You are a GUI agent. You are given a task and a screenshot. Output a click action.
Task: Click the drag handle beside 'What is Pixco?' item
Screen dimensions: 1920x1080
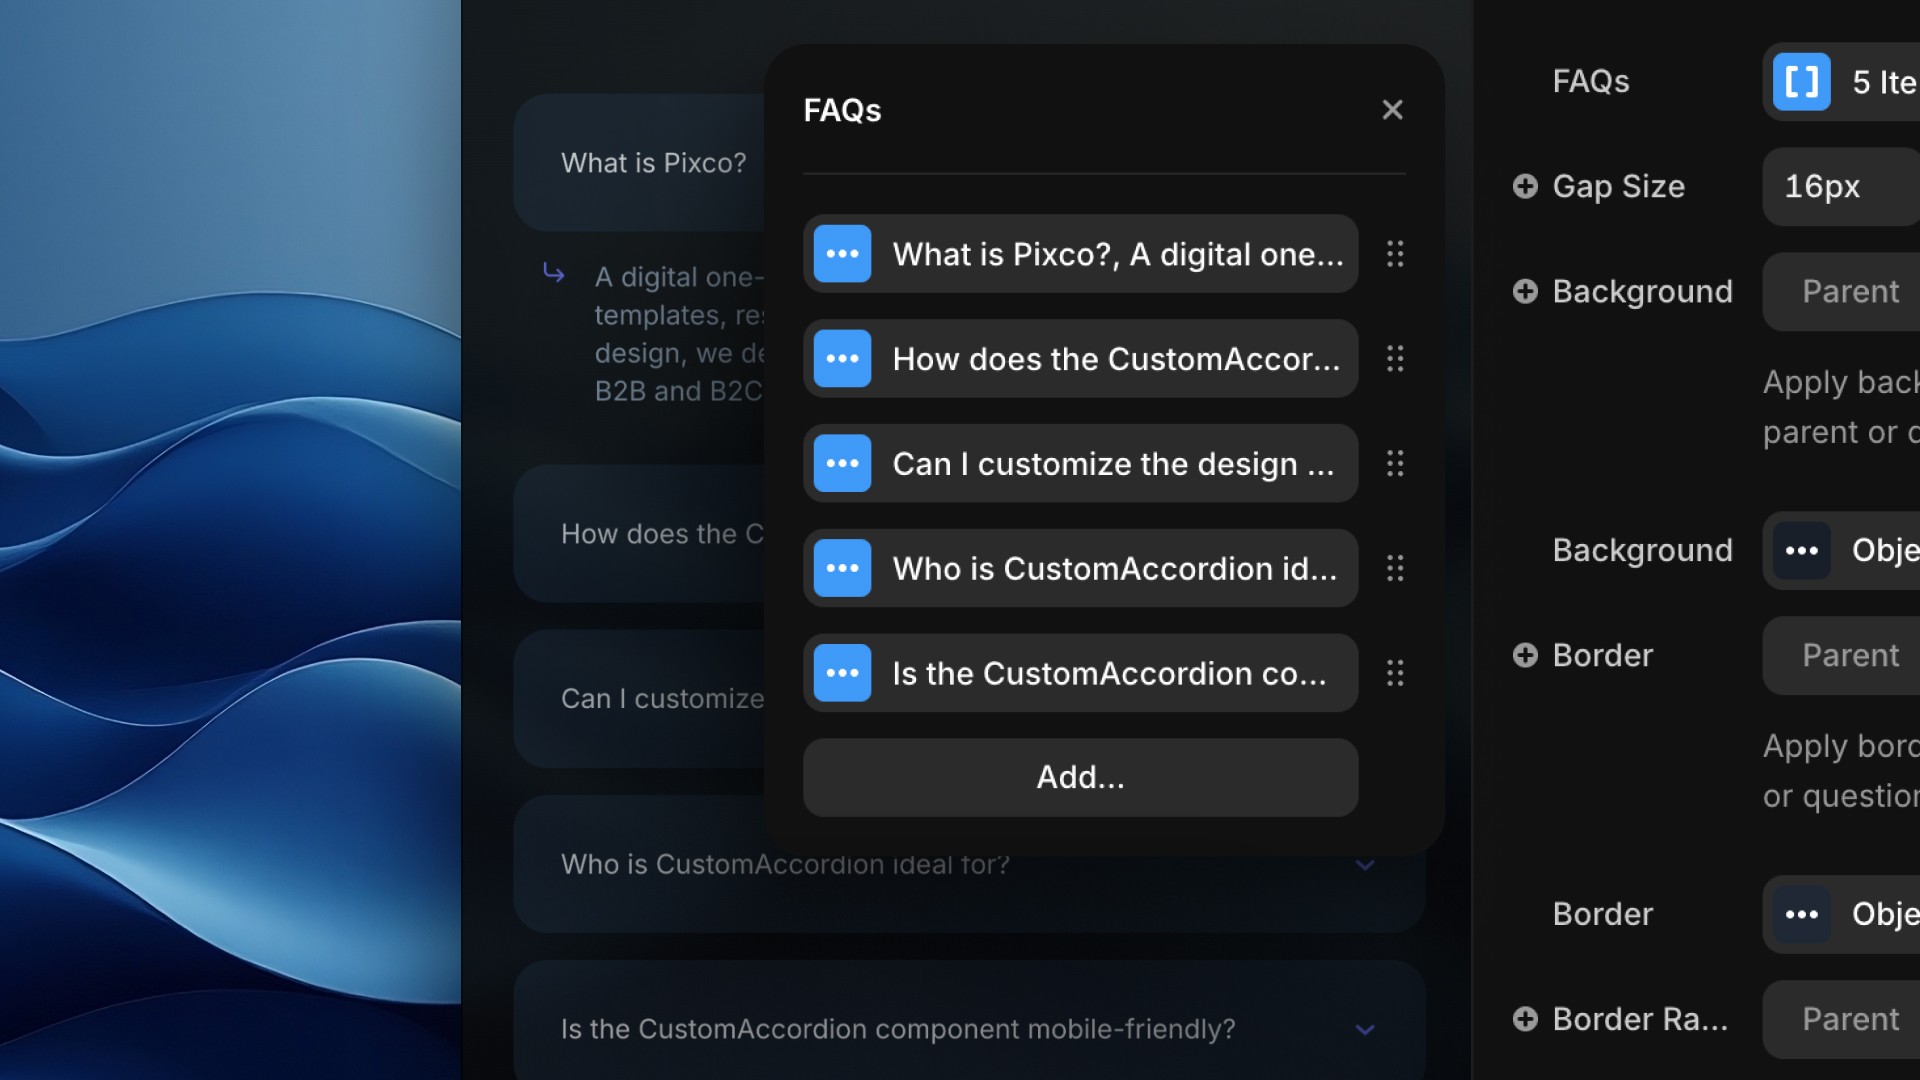pyautogui.click(x=1395, y=254)
